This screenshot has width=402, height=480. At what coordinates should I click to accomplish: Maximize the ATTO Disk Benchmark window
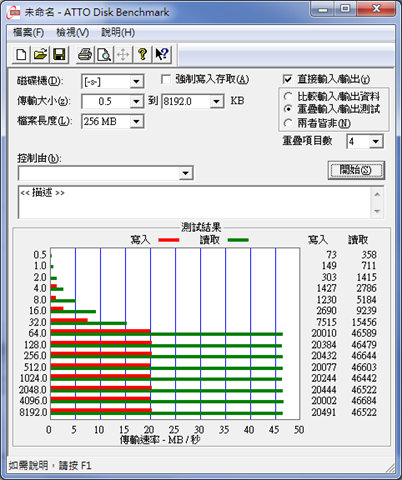(345, 9)
